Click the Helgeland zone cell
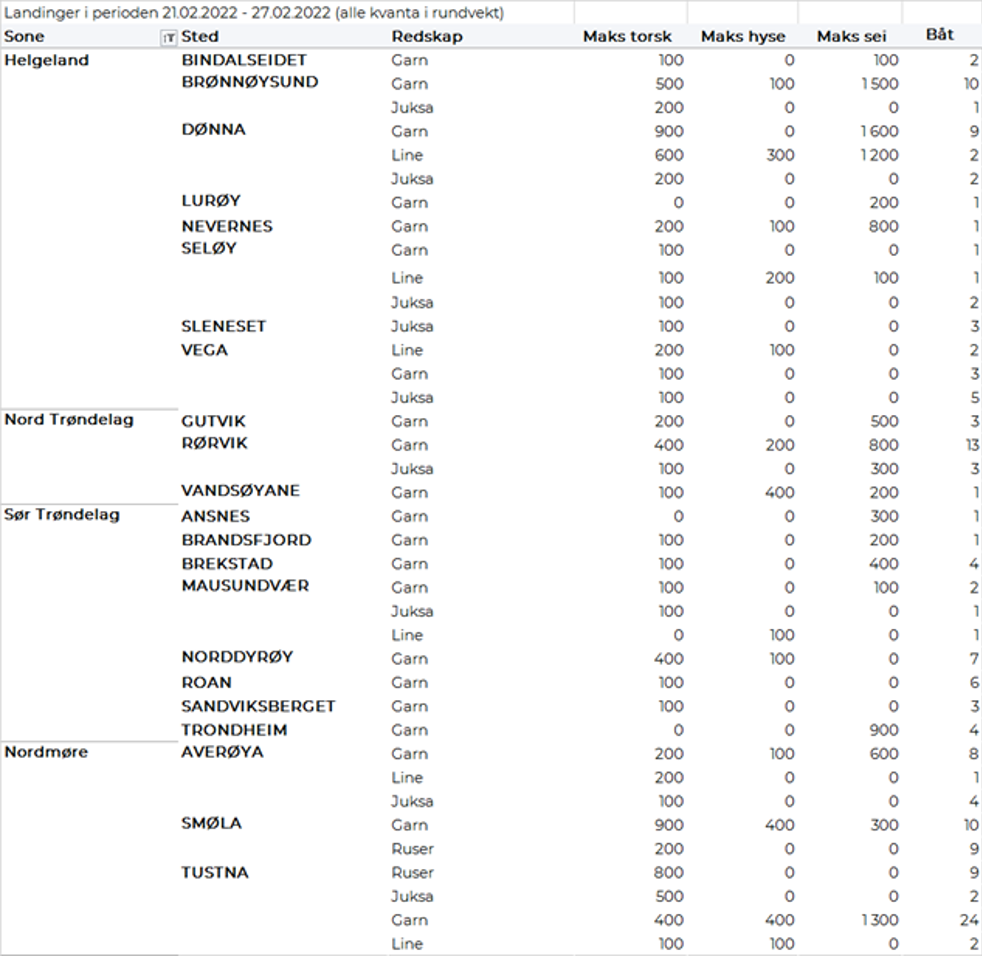The width and height of the screenshot is (982, 956). pos(47,60)
